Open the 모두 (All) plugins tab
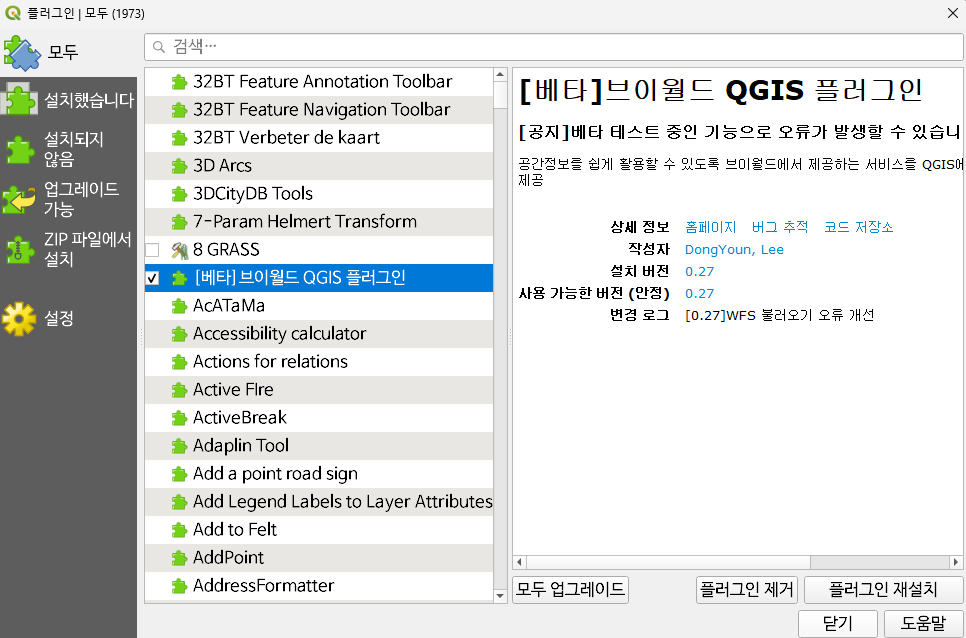 [x=68, y=52]
